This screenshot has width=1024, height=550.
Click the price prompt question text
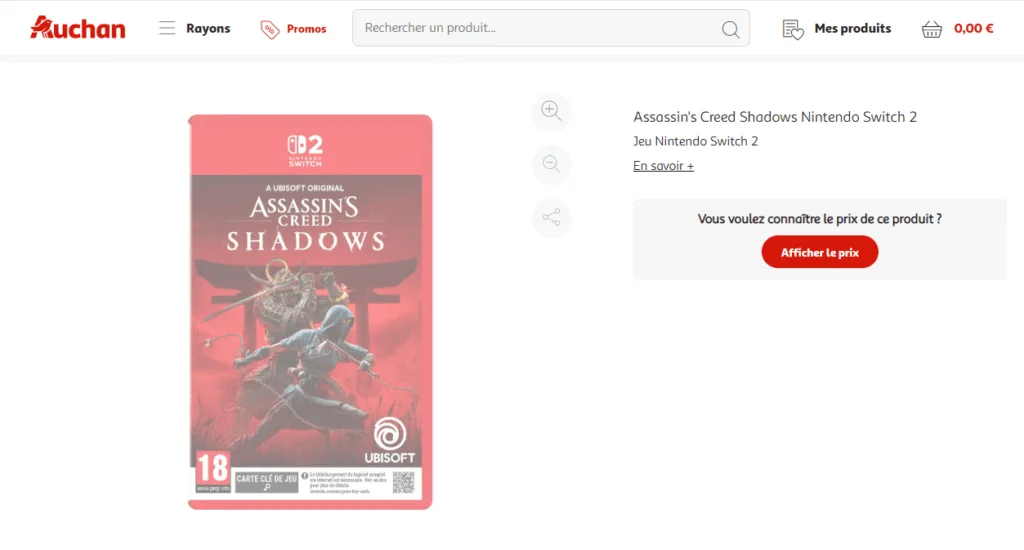pos(820,219)
